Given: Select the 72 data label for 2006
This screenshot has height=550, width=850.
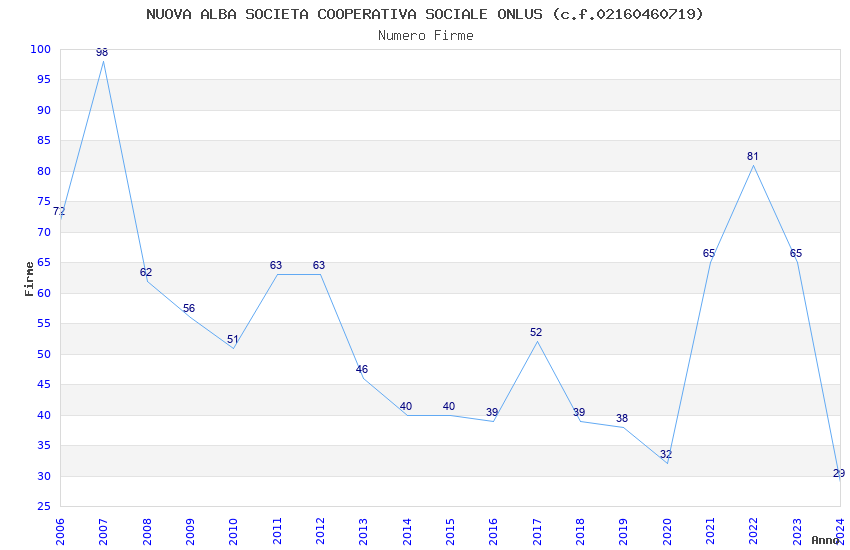Looking at the screenshot, I should coord(59,211).
